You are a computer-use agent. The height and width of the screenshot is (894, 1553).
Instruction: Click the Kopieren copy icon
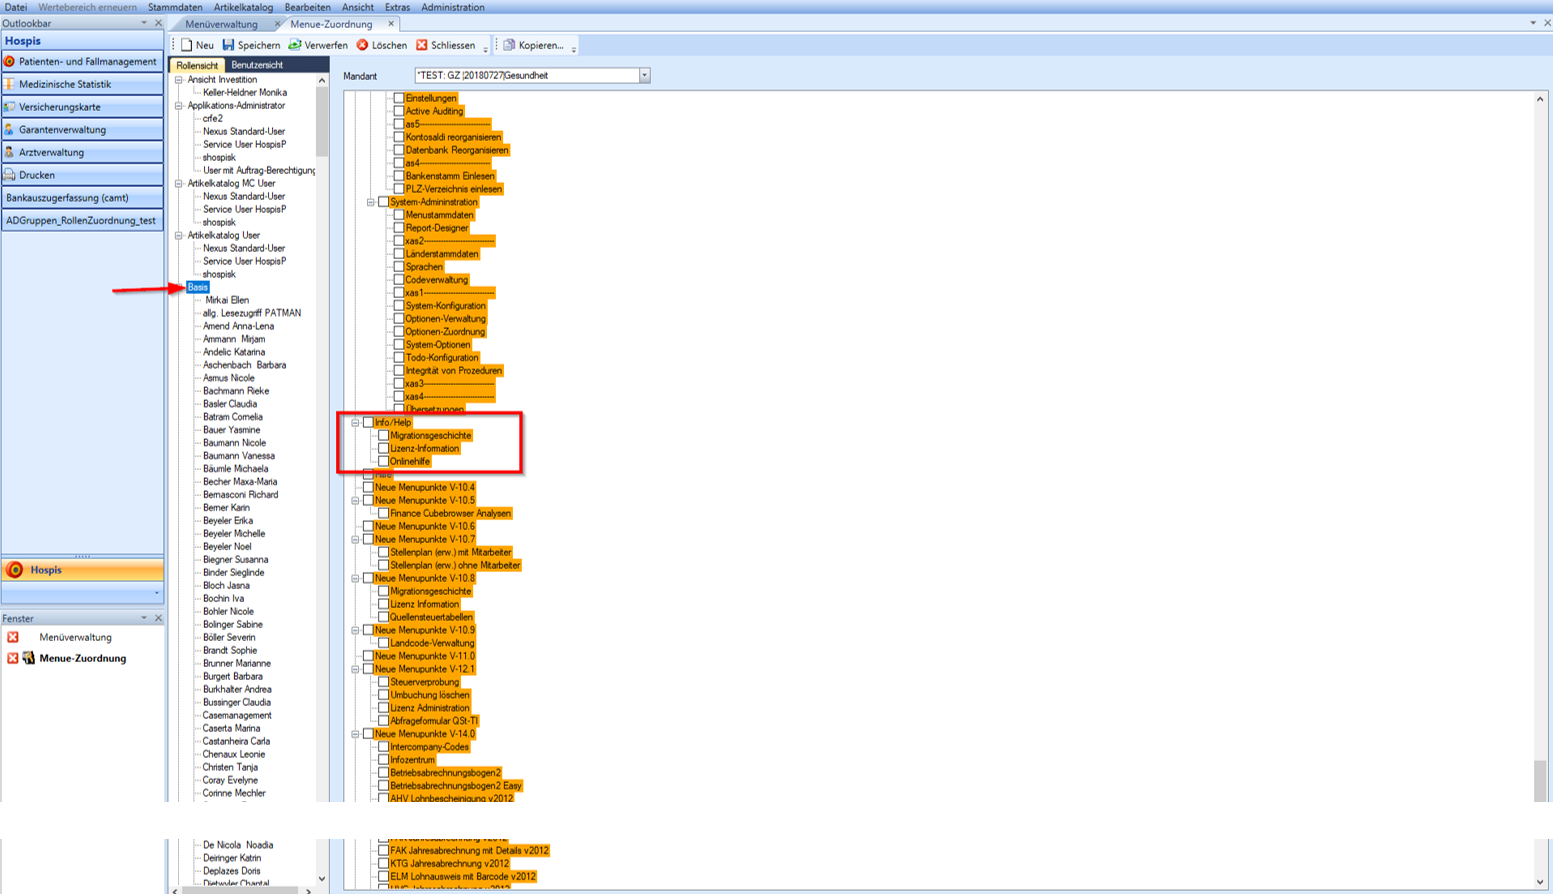coord(509,45)
